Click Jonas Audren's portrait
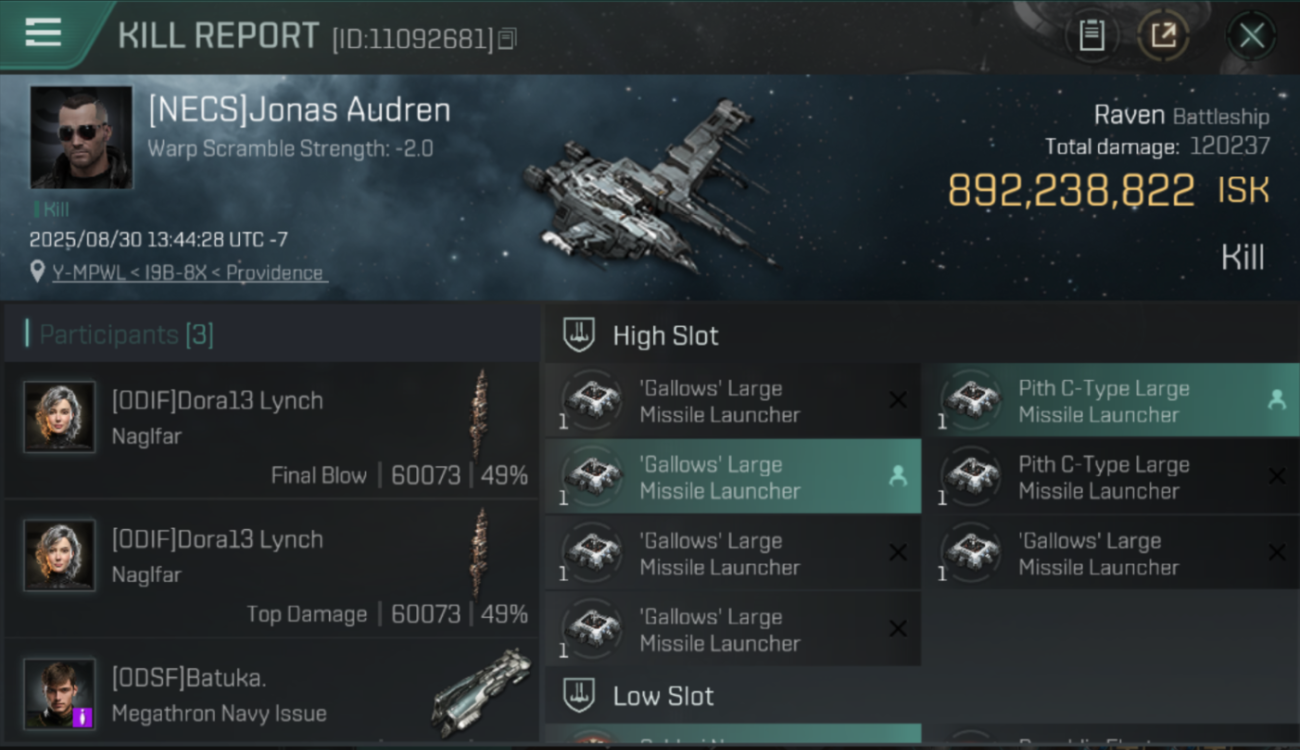The image size is (1300, 750). coord(81,137)
